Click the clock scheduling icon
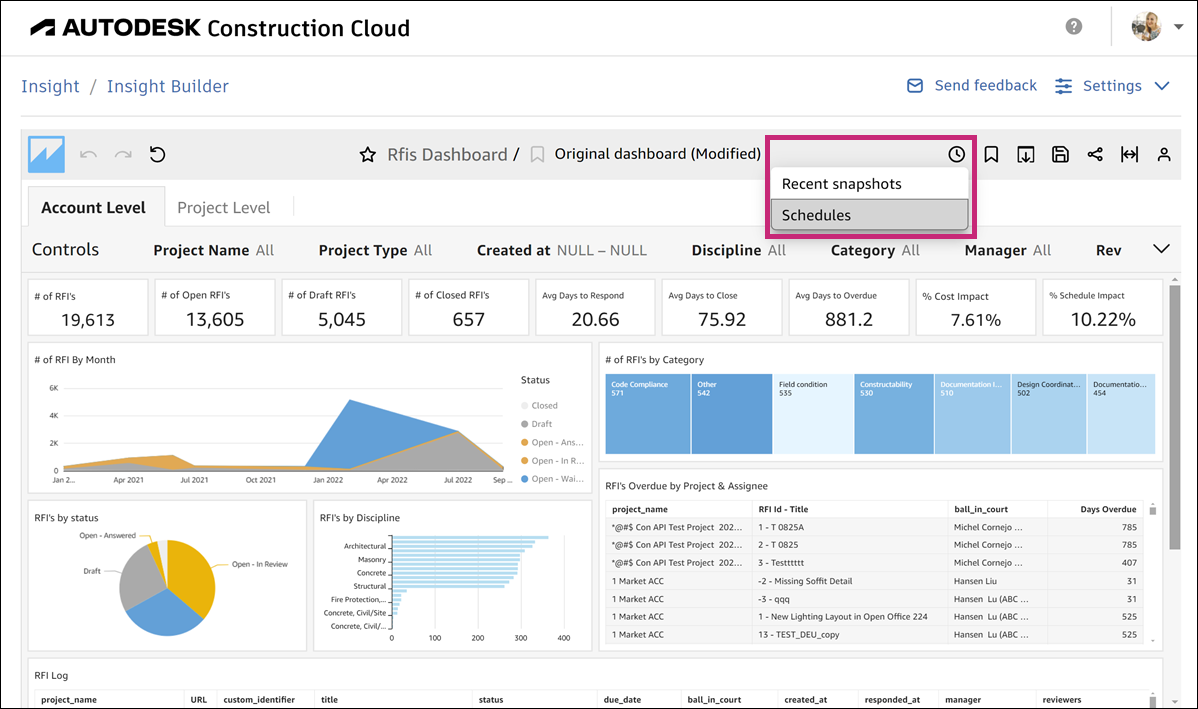This screenshot has width=1198, height=709. point(957,154)
